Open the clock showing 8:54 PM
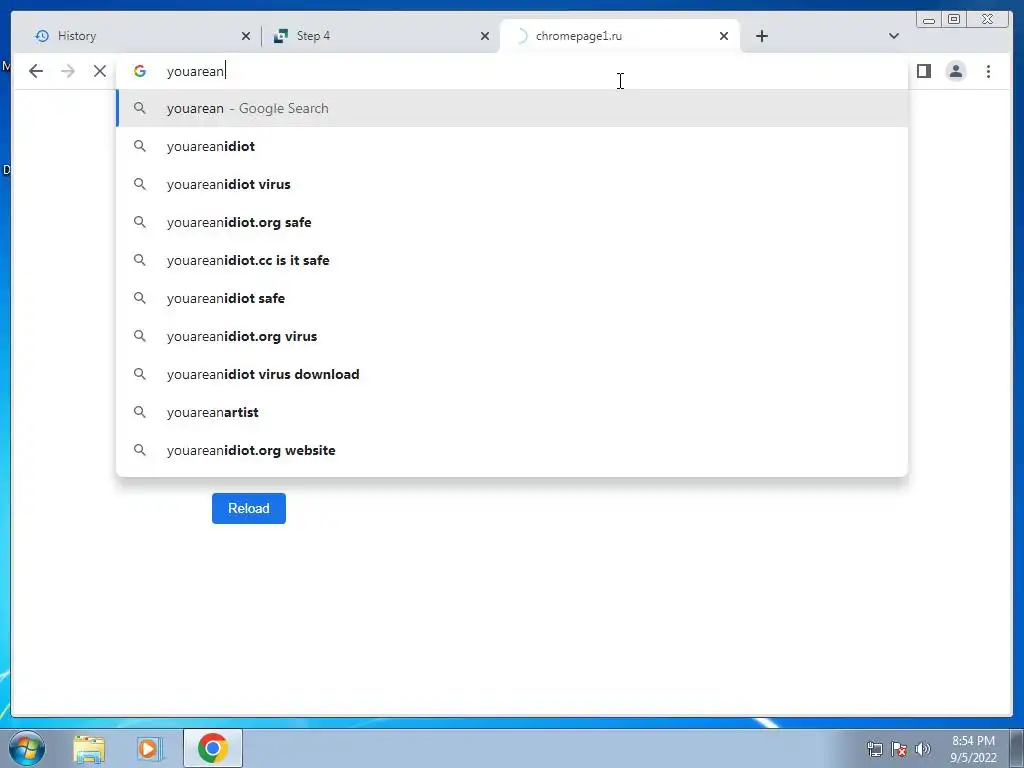This screenshot has width=1024, height=768. [x=973, y=749]
